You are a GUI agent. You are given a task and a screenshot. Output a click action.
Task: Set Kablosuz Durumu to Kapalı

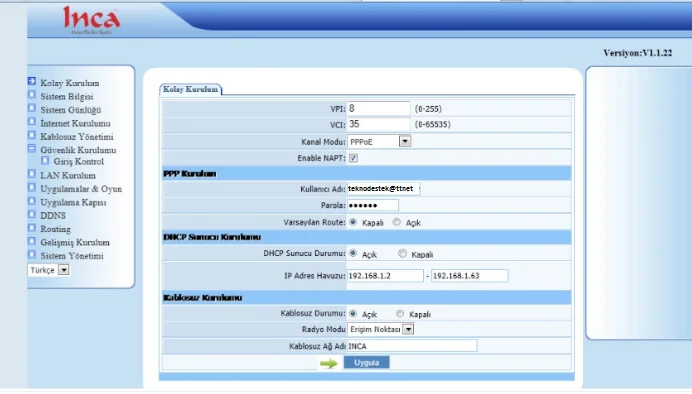(x=400, y=313)
